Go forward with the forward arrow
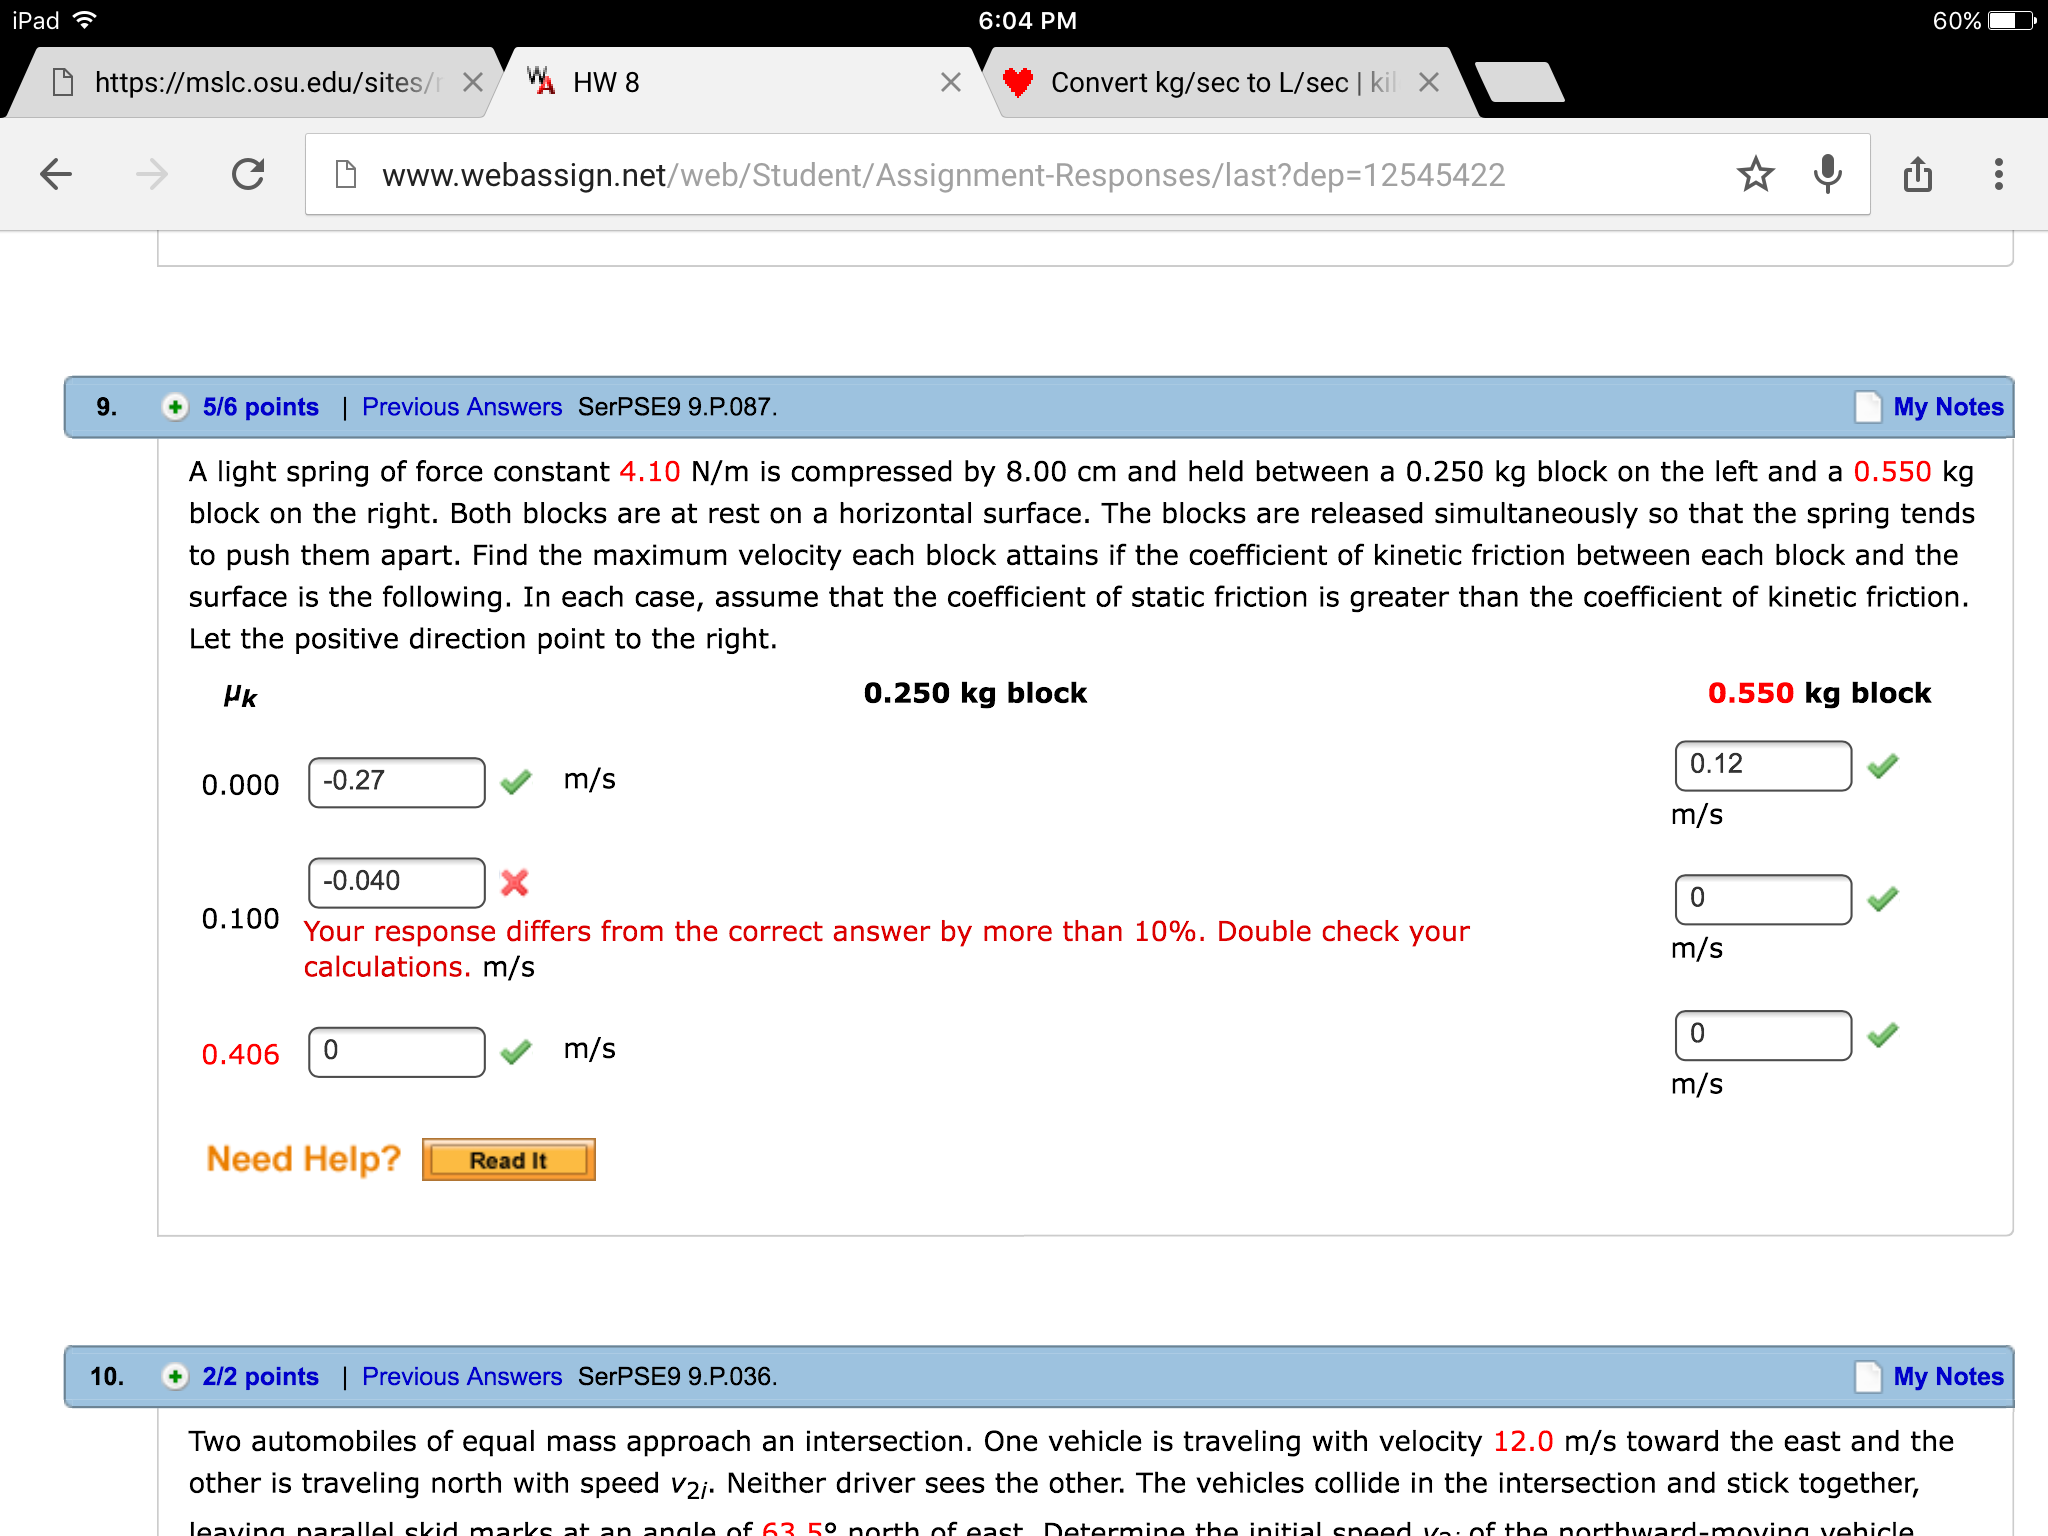Image resolution: width=2048 pixels, height=1536 pixels. [152, 175]
